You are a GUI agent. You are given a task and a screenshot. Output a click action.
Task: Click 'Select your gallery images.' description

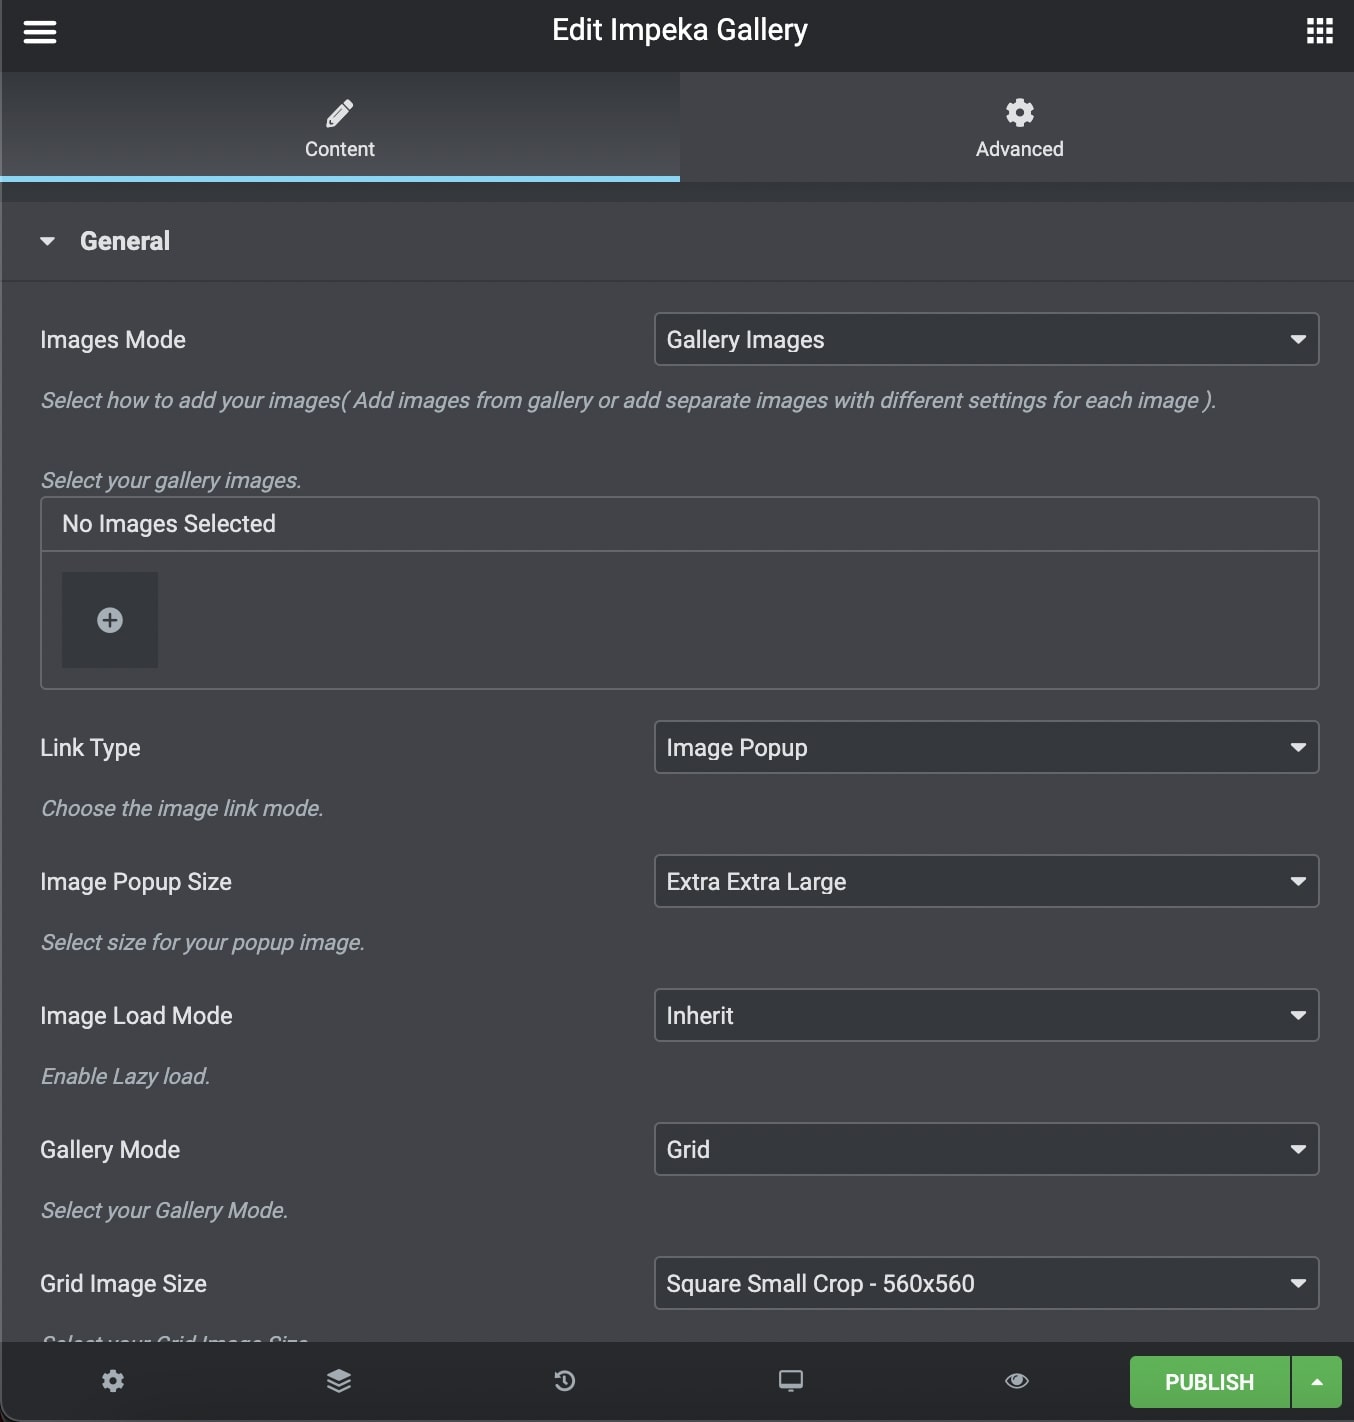(x=171, y=480)
